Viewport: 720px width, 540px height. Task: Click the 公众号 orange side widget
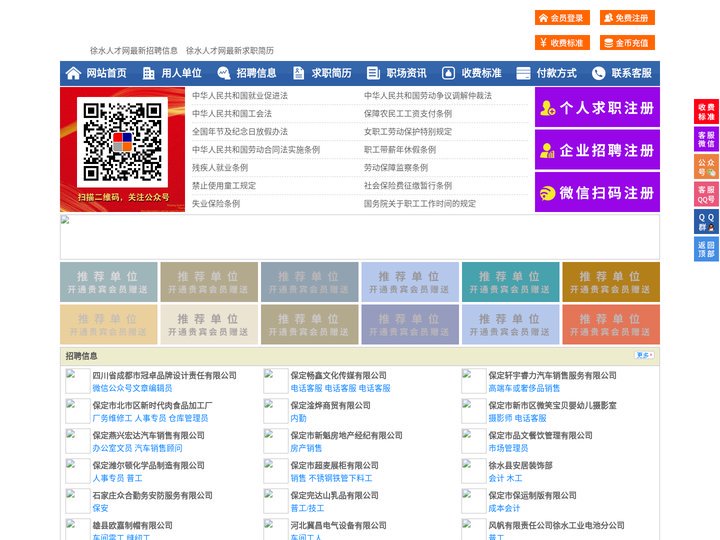[706, 167]
